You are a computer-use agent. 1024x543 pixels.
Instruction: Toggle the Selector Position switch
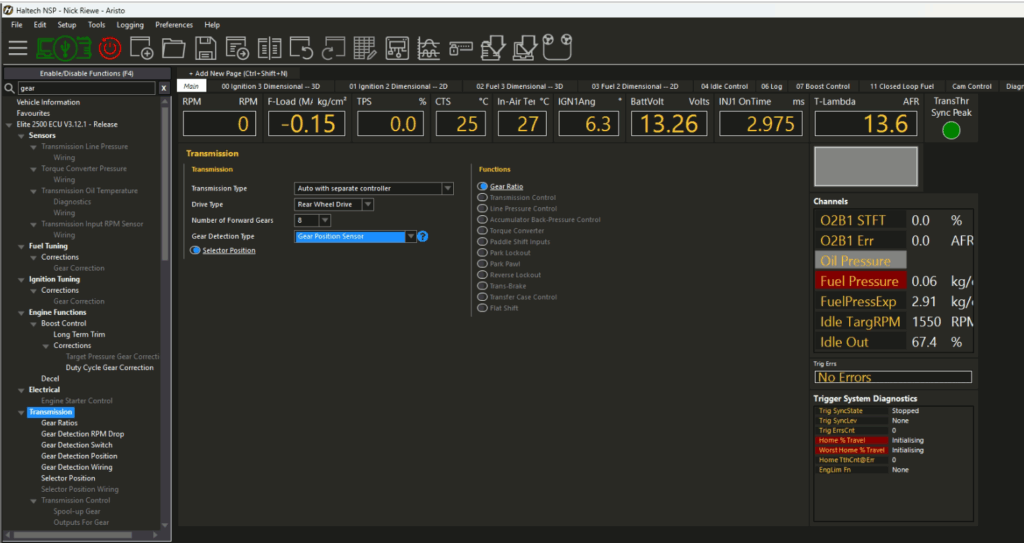(195, 250)
